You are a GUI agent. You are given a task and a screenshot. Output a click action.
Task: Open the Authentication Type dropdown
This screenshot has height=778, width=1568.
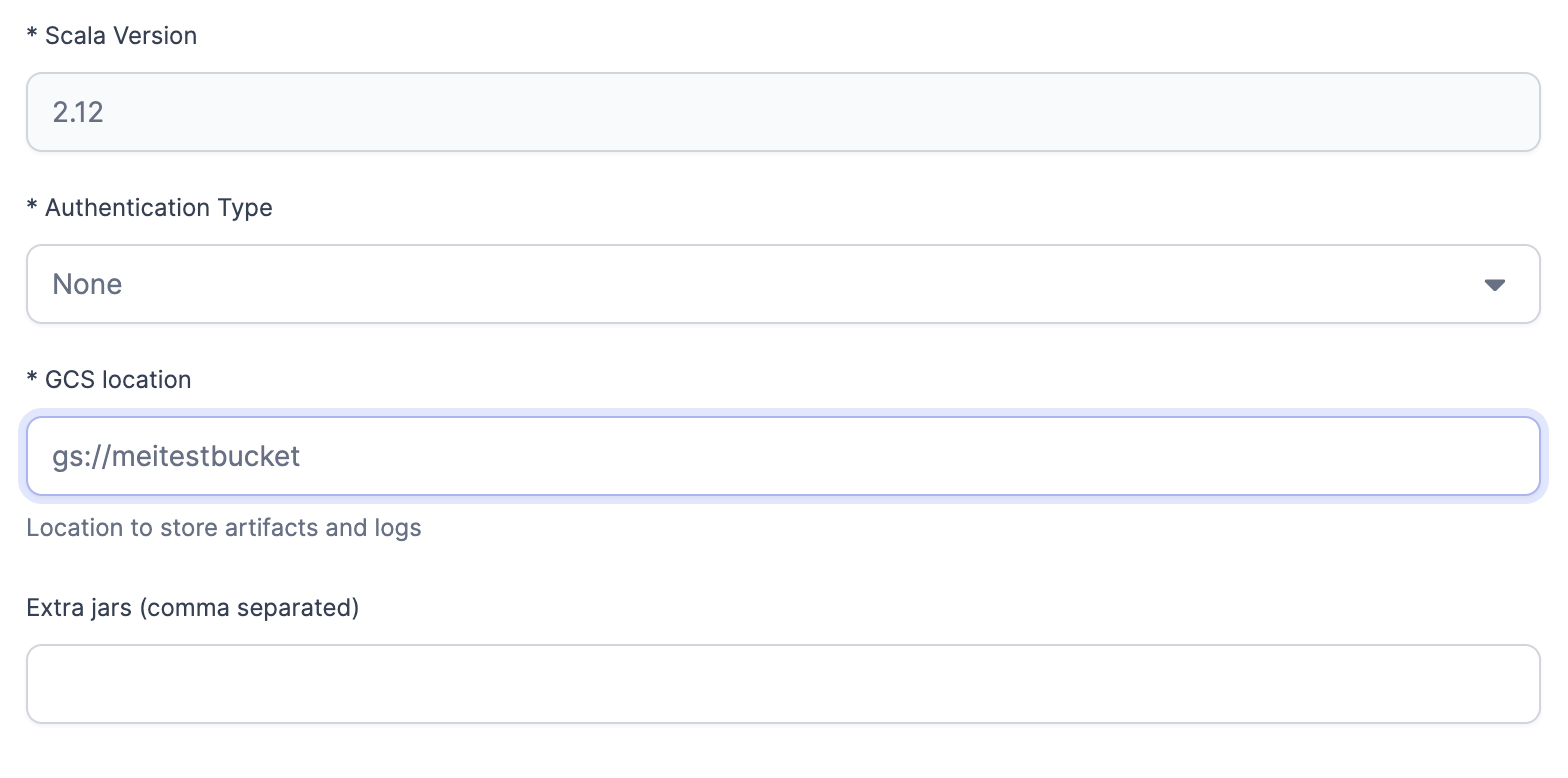tap(782, 285)
